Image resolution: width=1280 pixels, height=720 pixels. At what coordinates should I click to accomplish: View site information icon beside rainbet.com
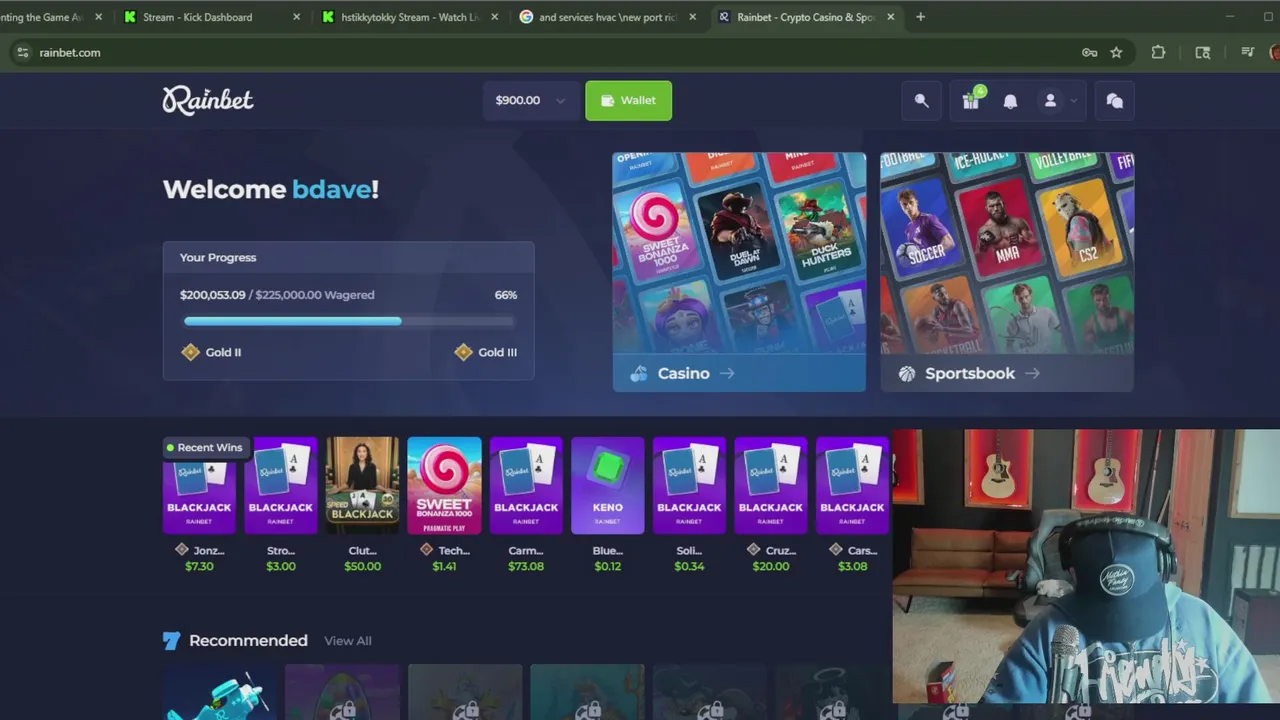tap(22, 52)
